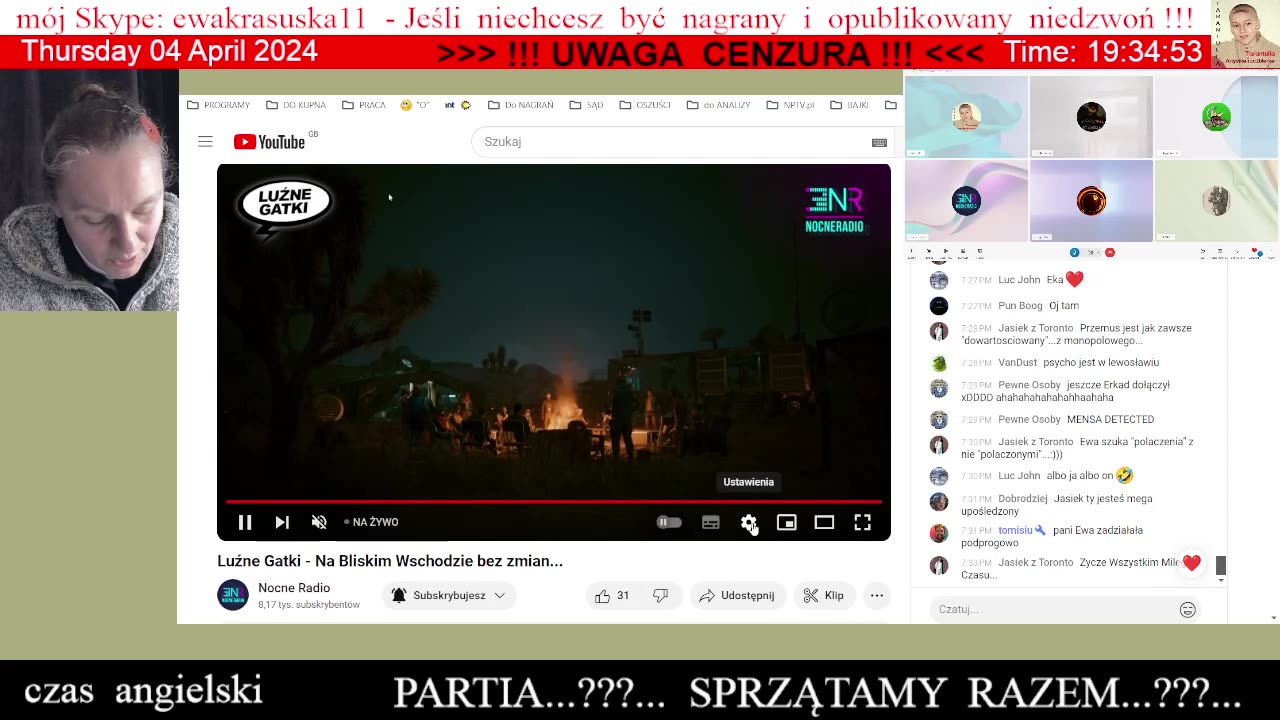
Task: Select the dark avatar tile in Skype call
Action: click(1091, 117)
